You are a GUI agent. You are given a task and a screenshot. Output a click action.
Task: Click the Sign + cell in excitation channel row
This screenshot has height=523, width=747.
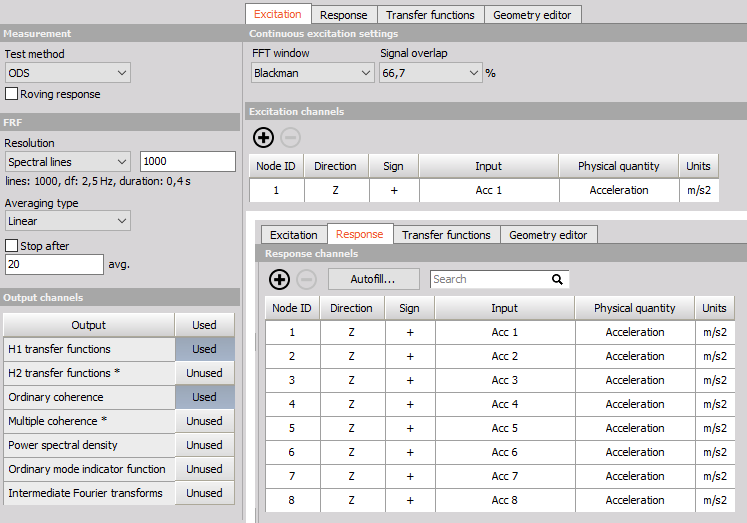pos(394,190)
